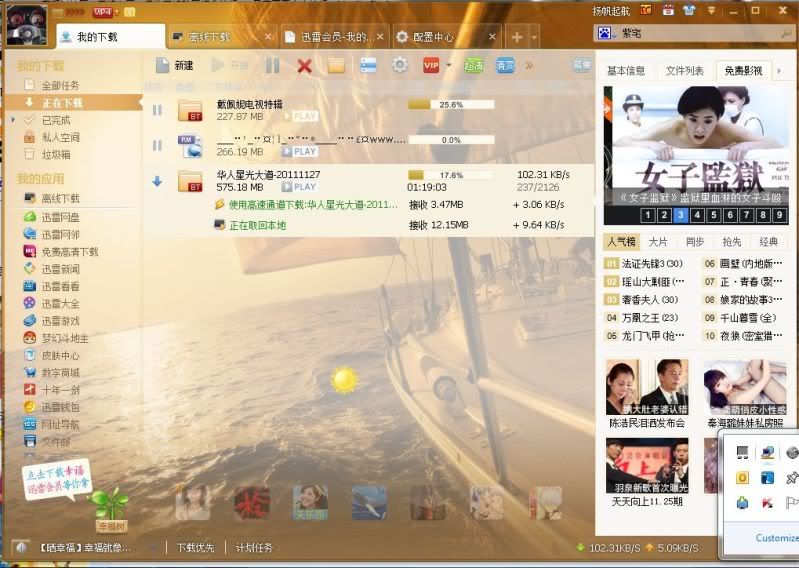The image size is (799, 568).
Task: Switch to 迅雷会员 tab
Action: [x=334, y=37]
